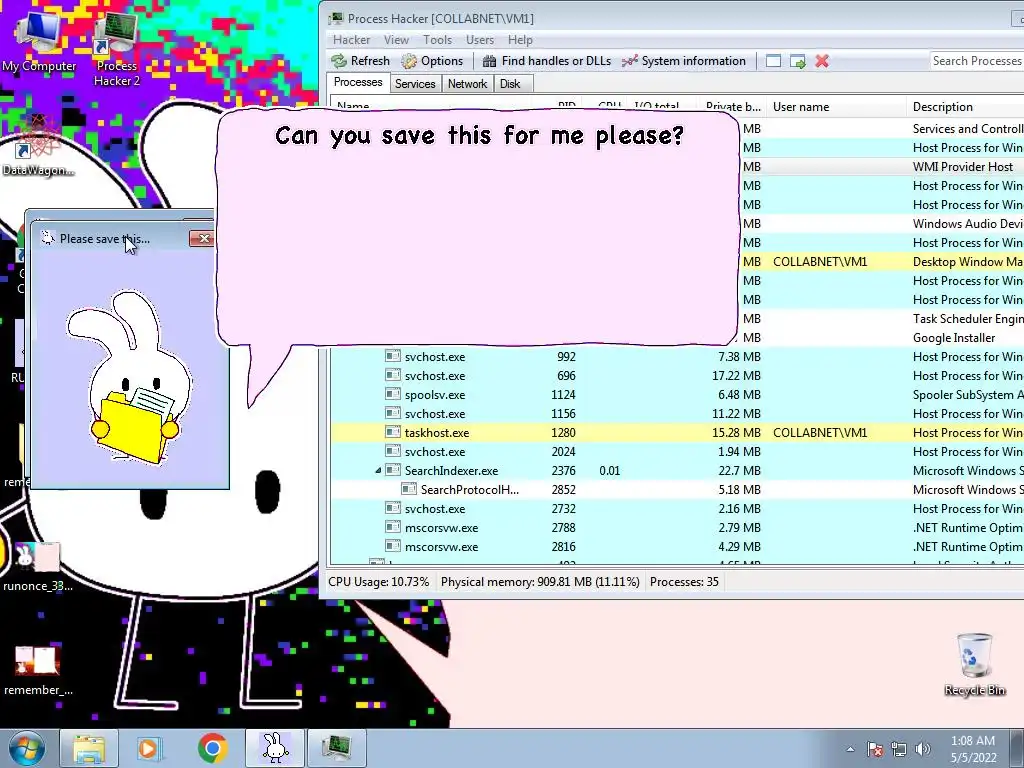Select svchost.exe with PID 2024
This screenshot has width=1024, height=768.
(677, 451)
